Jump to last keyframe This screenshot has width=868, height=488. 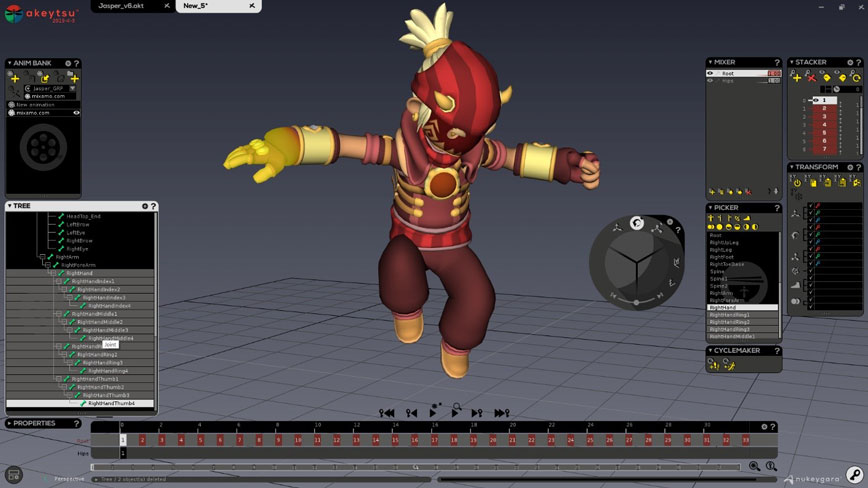[502, 413]
